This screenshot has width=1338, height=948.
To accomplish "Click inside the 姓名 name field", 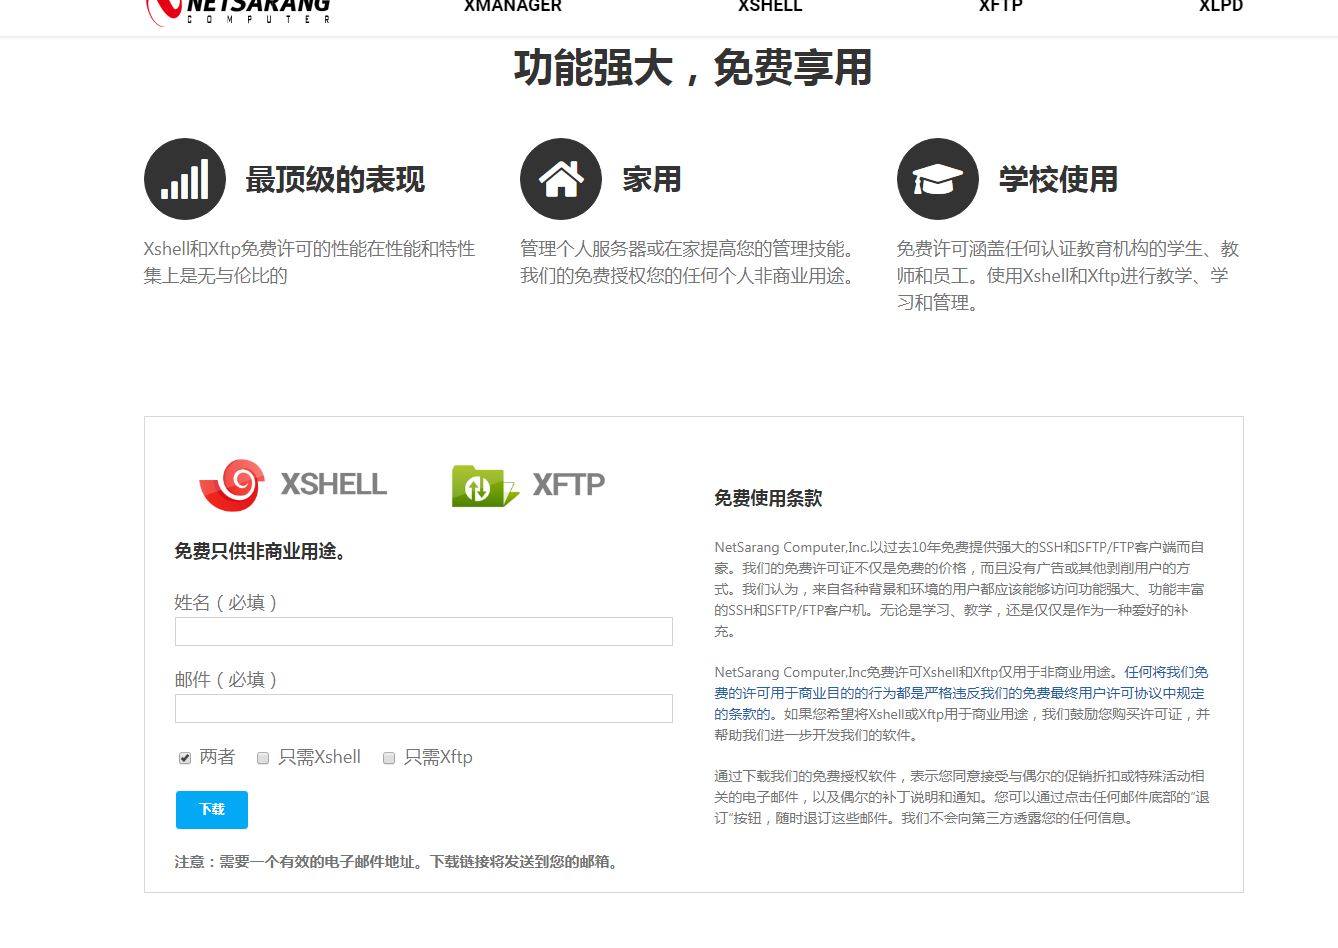I will 423,631.
